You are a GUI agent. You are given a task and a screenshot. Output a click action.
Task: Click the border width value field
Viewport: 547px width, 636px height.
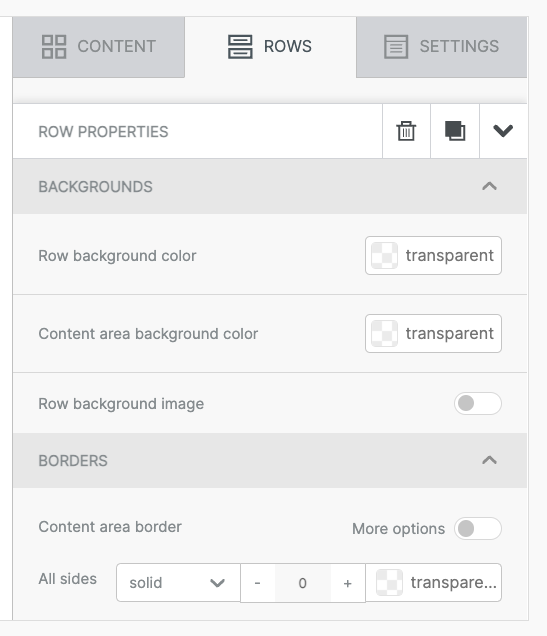click(x=302, y=583)
